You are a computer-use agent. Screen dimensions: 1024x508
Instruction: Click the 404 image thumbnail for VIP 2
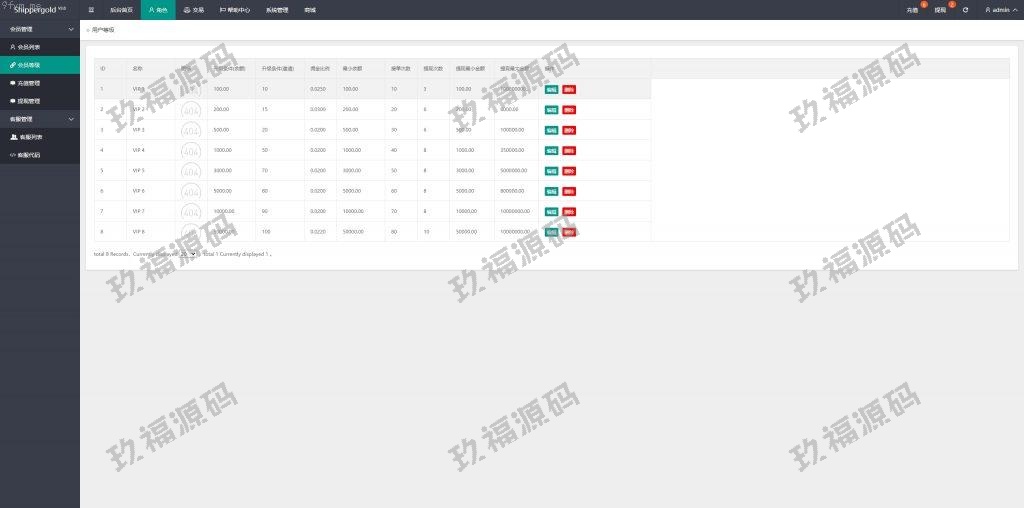[x=191, y=109]
